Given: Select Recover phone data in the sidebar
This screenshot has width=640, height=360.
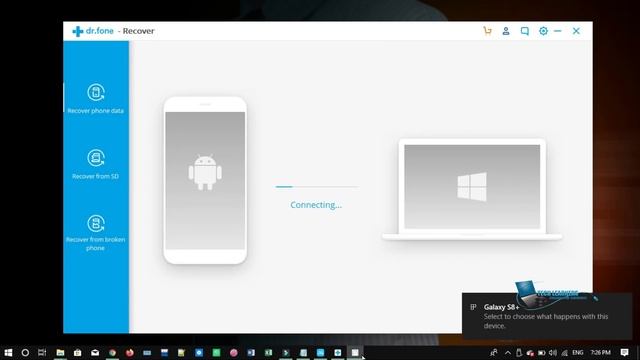Looking at the screenshot, I should (x=96, y=98).
